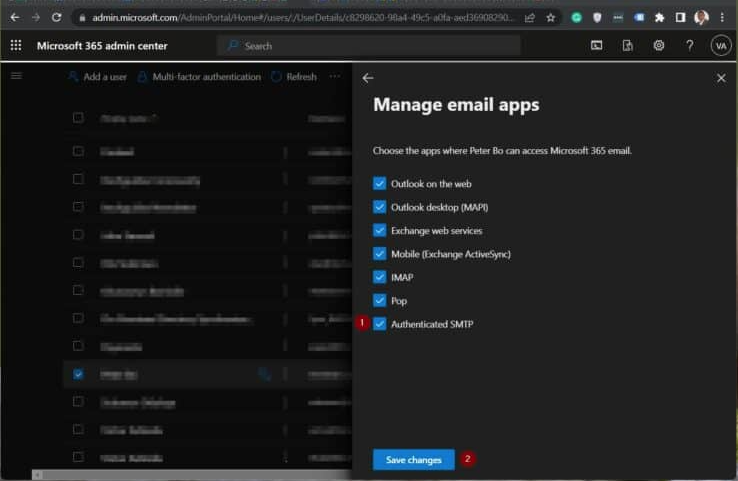Click Add a user
Image resolution: width=738 pixels, height=481 pixels.
coord(97,77)
